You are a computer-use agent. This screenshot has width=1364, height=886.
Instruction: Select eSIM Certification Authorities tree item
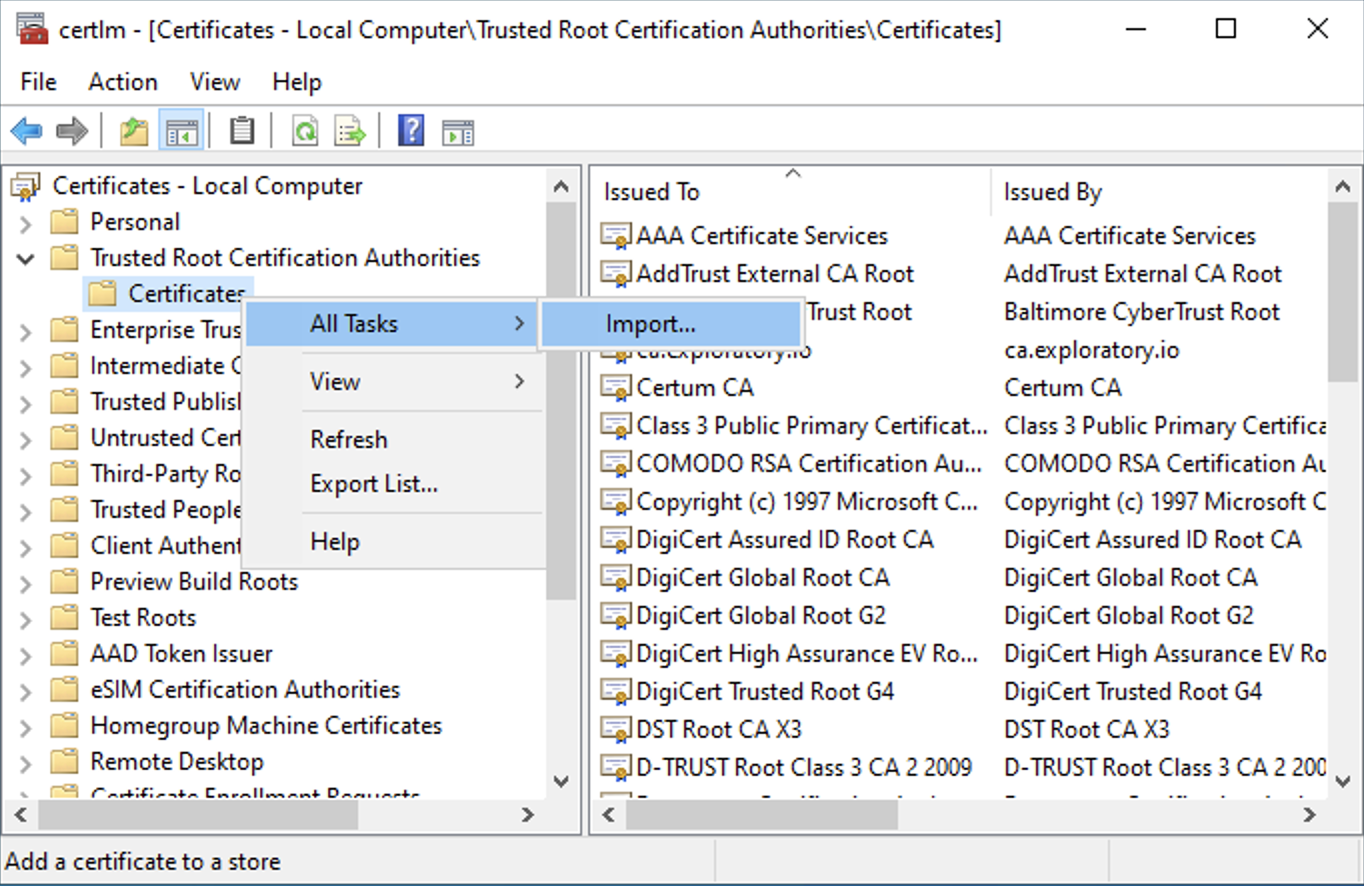click(x=245, y=689)
